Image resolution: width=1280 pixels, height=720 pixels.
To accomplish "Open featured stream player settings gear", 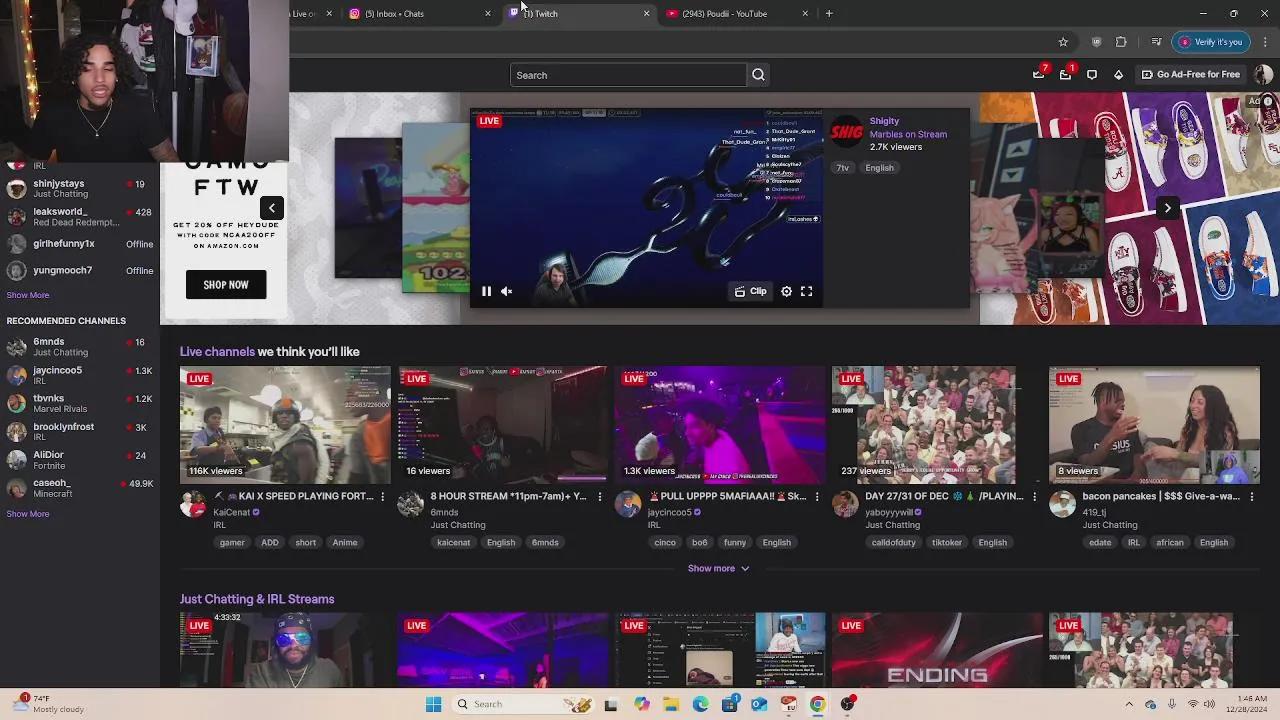I will 787,292.
